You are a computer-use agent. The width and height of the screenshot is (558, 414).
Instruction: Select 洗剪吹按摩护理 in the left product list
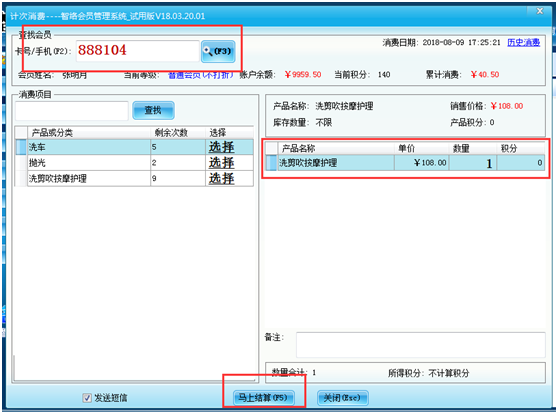(x=135, y=178)
